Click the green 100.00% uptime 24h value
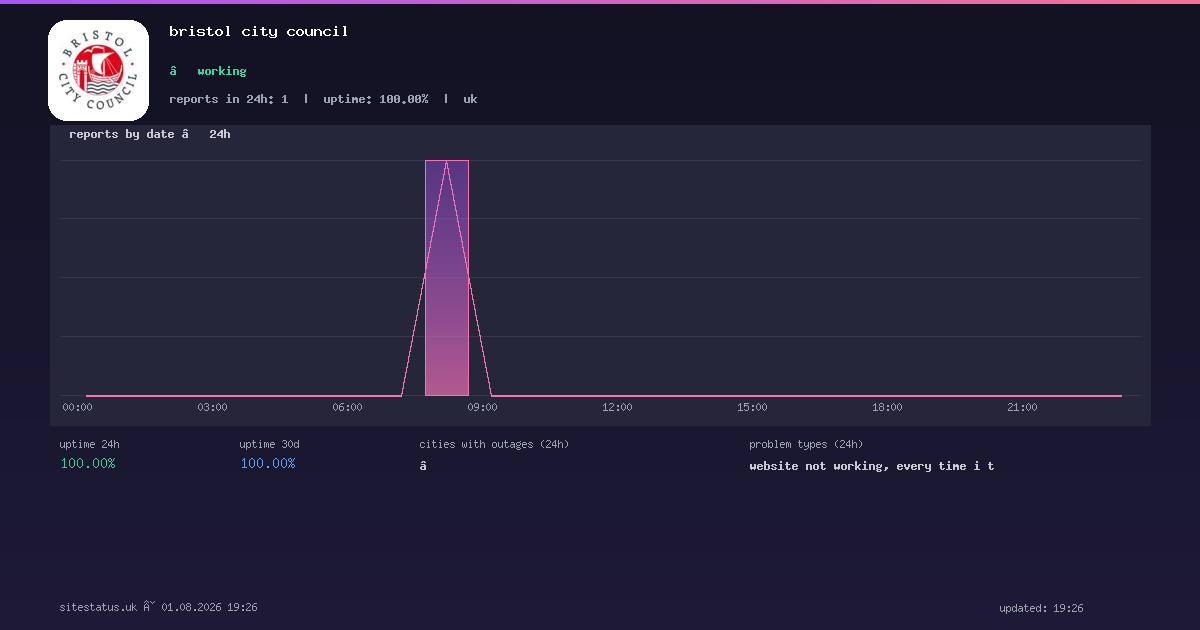 (88, 464)
